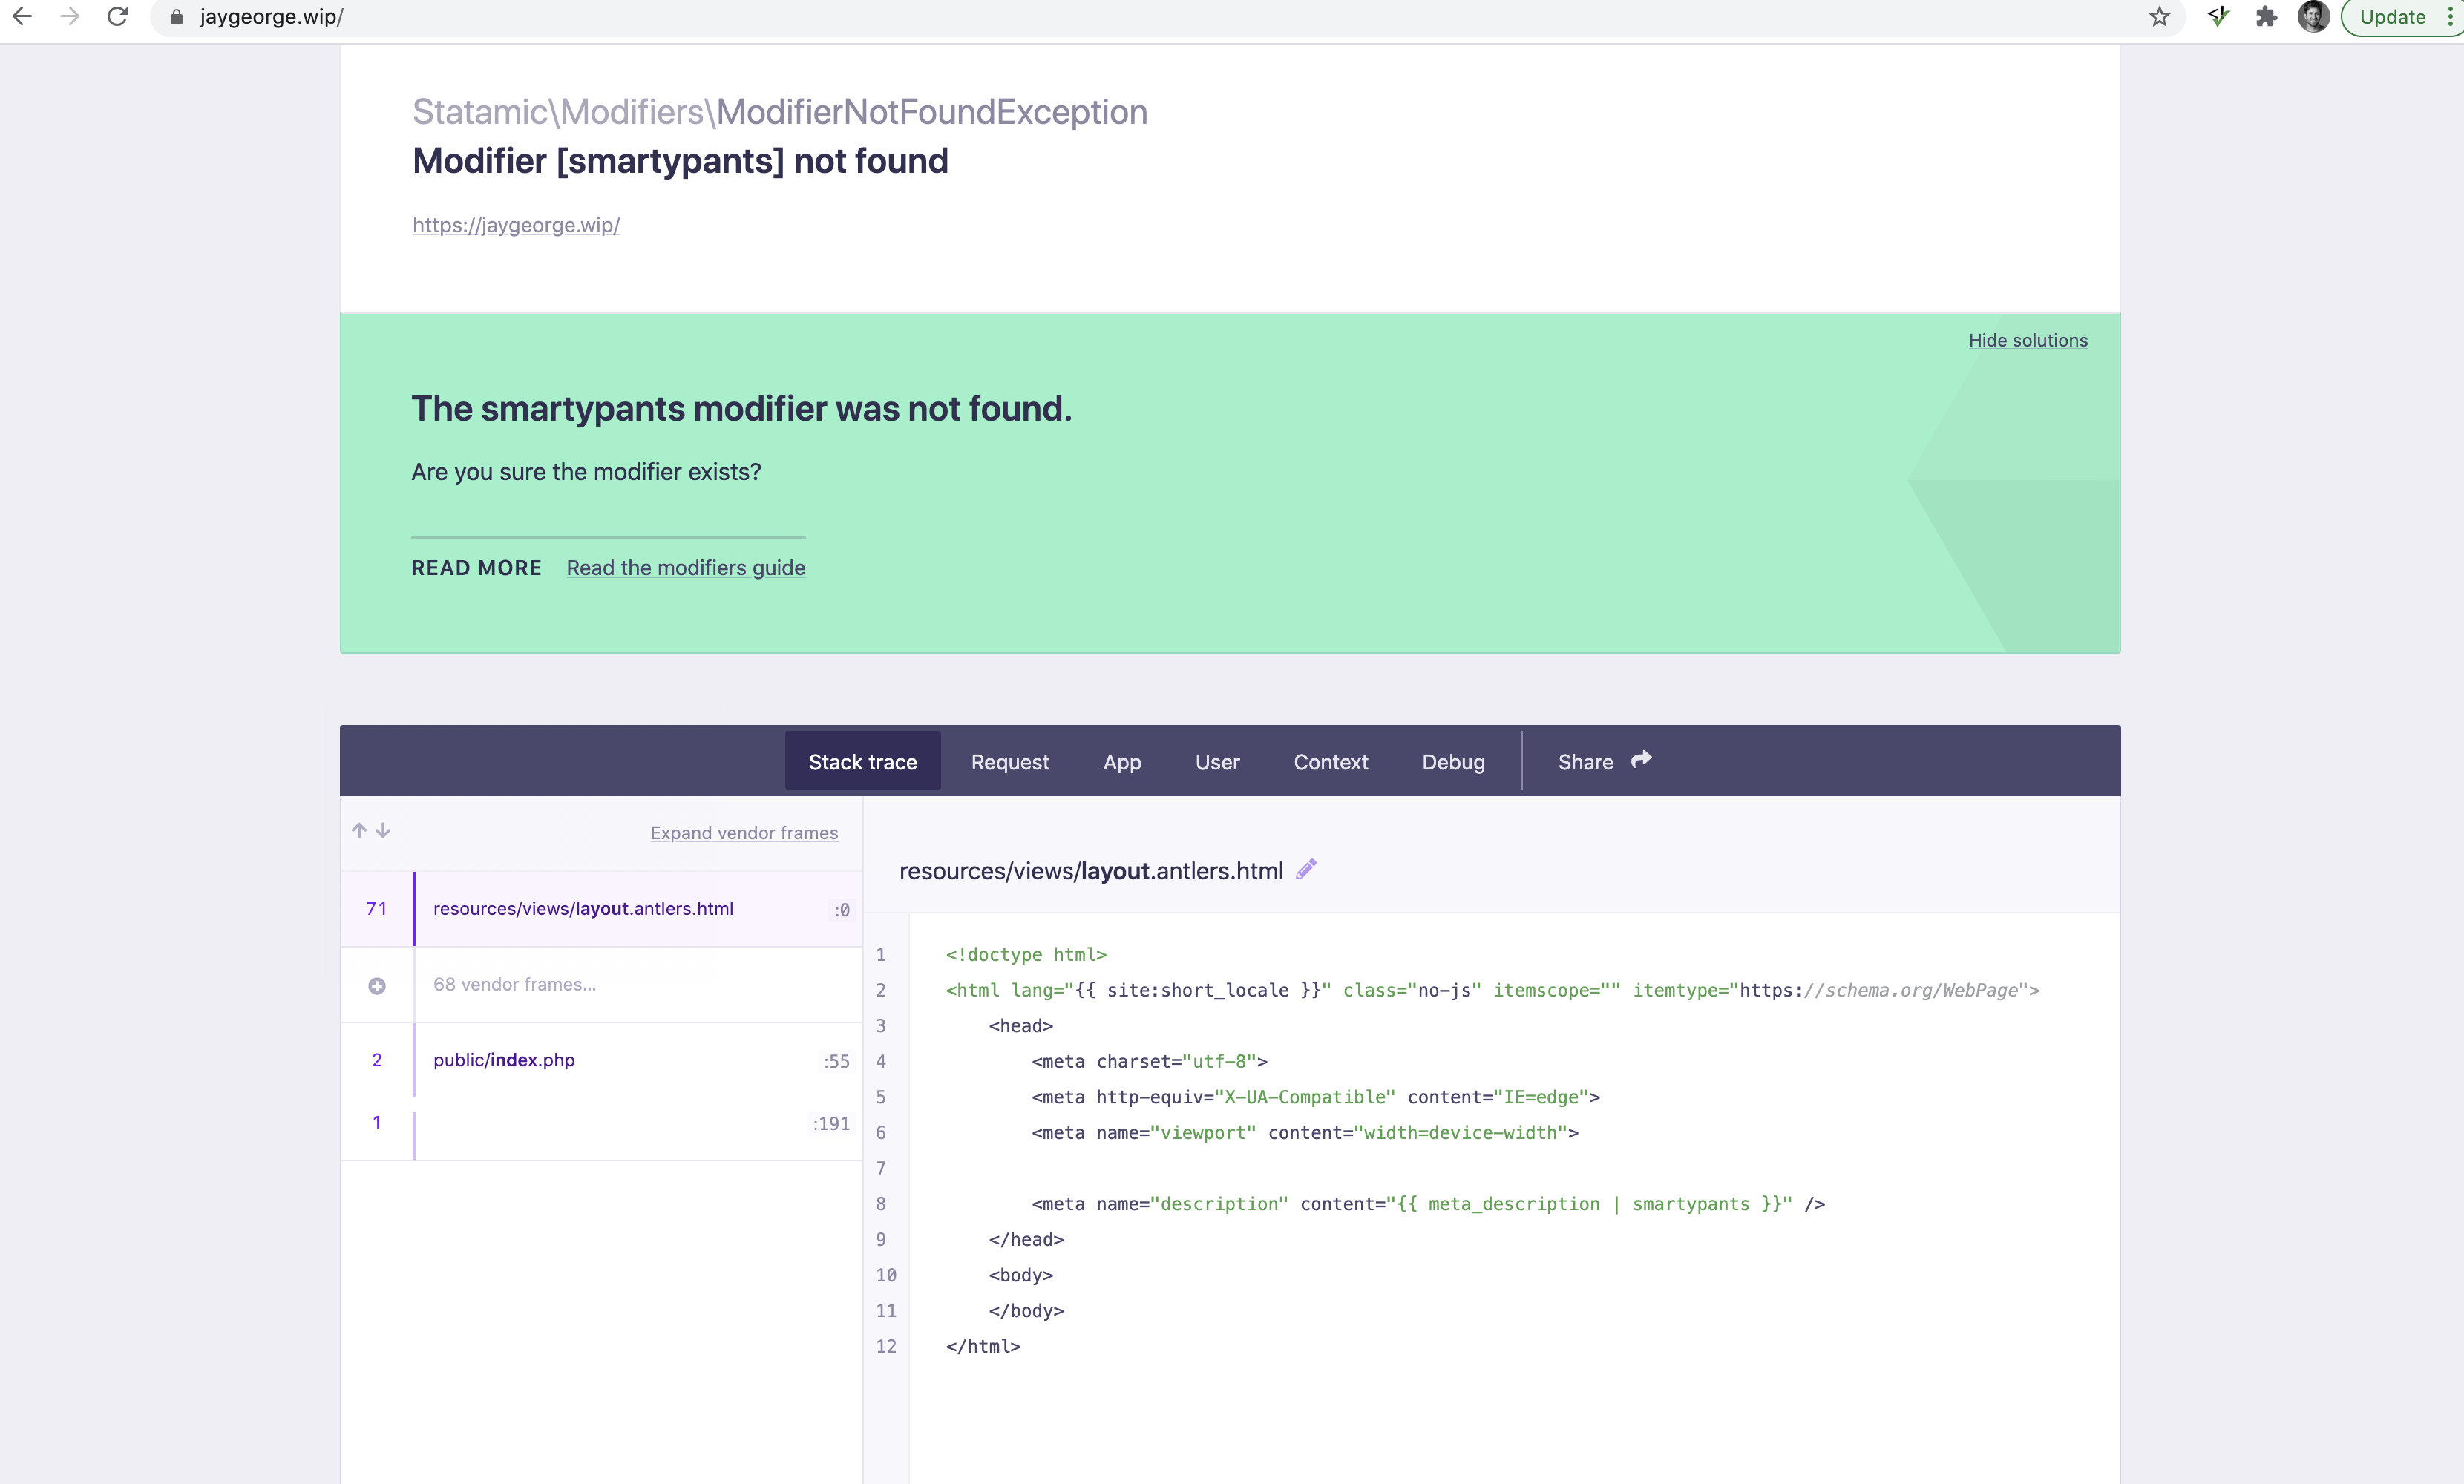Image resolution: width=2464 pixels, height=1484 pixels.
Task: Jump to previous frame with the up arrow
Action: point(359,831)
